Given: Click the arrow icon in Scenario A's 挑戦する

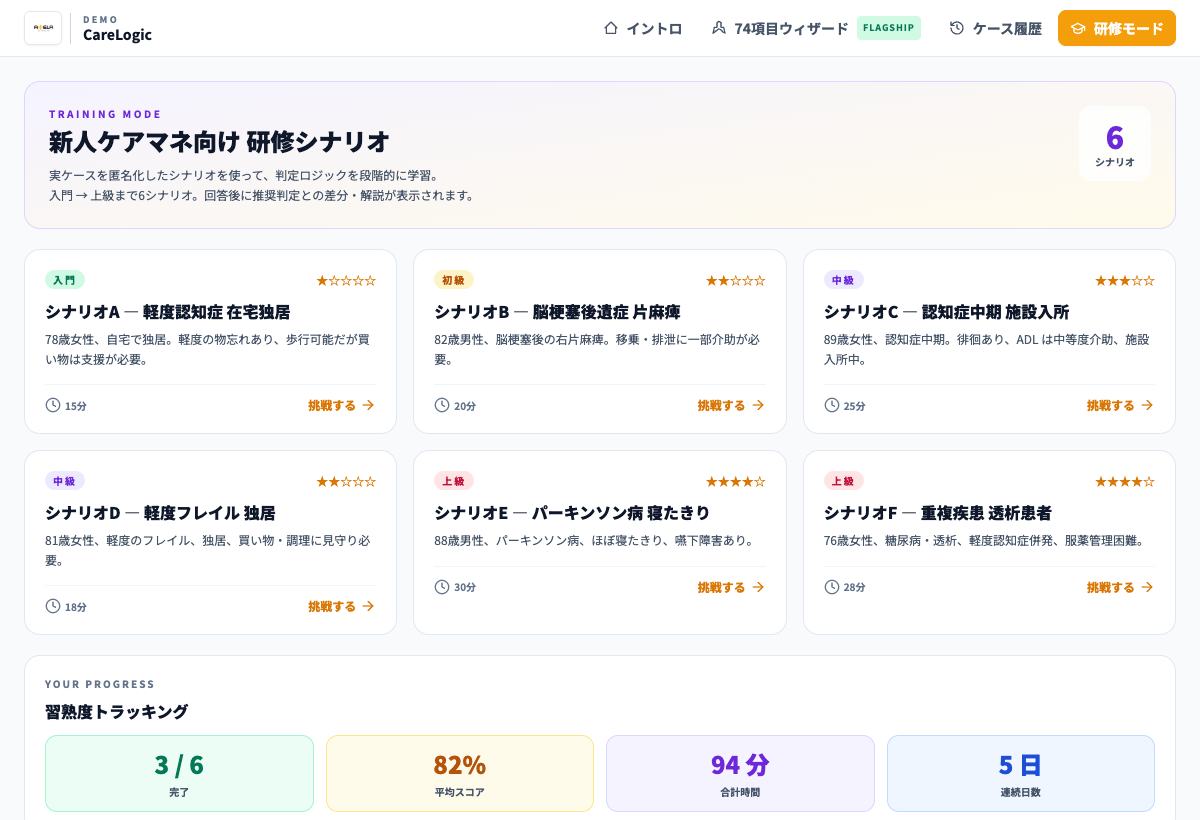Looking at the screenshot, I should [368, 405].
